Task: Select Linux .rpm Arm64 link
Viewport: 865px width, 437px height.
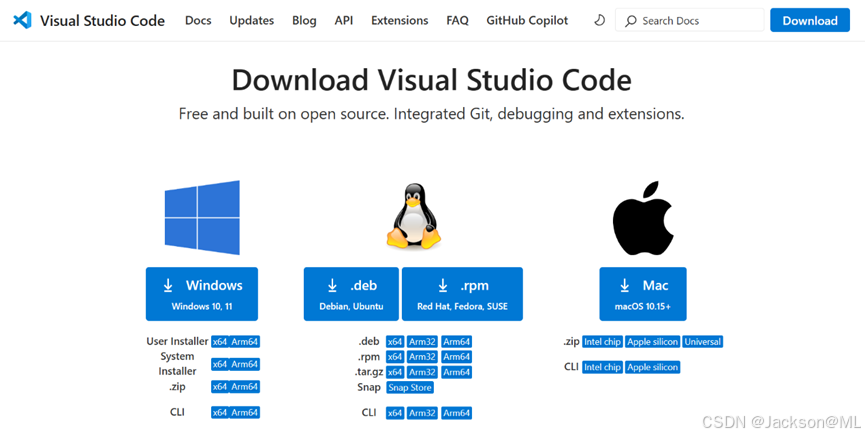Action: tap(456, 357)
